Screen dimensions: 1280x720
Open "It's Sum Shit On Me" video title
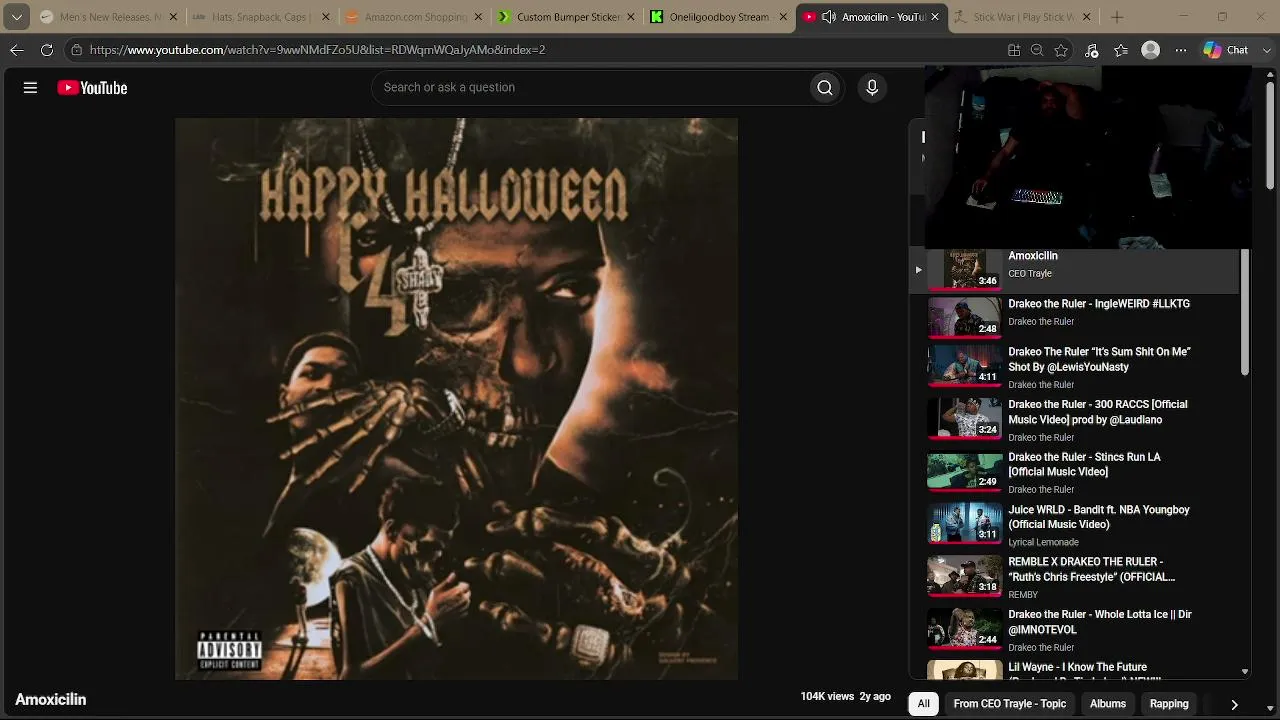coord(1099,359)
